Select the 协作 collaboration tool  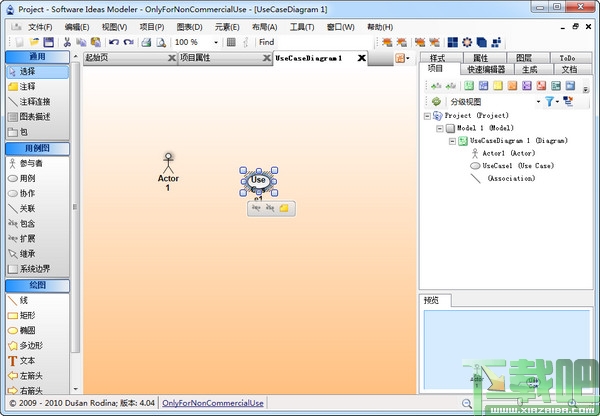(37, 193)
